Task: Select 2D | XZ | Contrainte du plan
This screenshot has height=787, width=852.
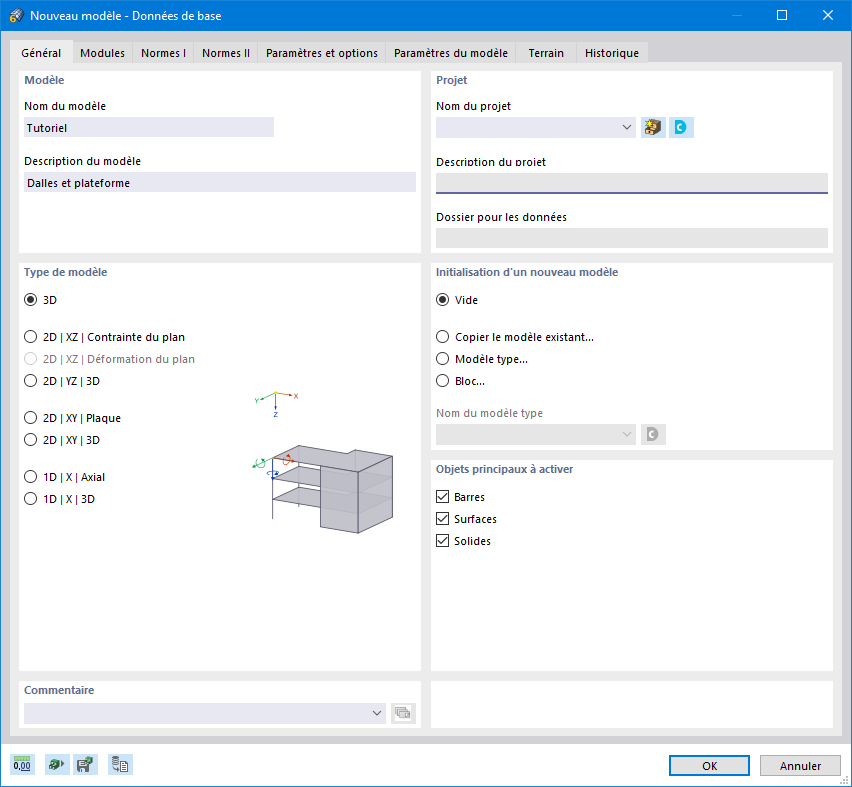Action: click(31, 337)
